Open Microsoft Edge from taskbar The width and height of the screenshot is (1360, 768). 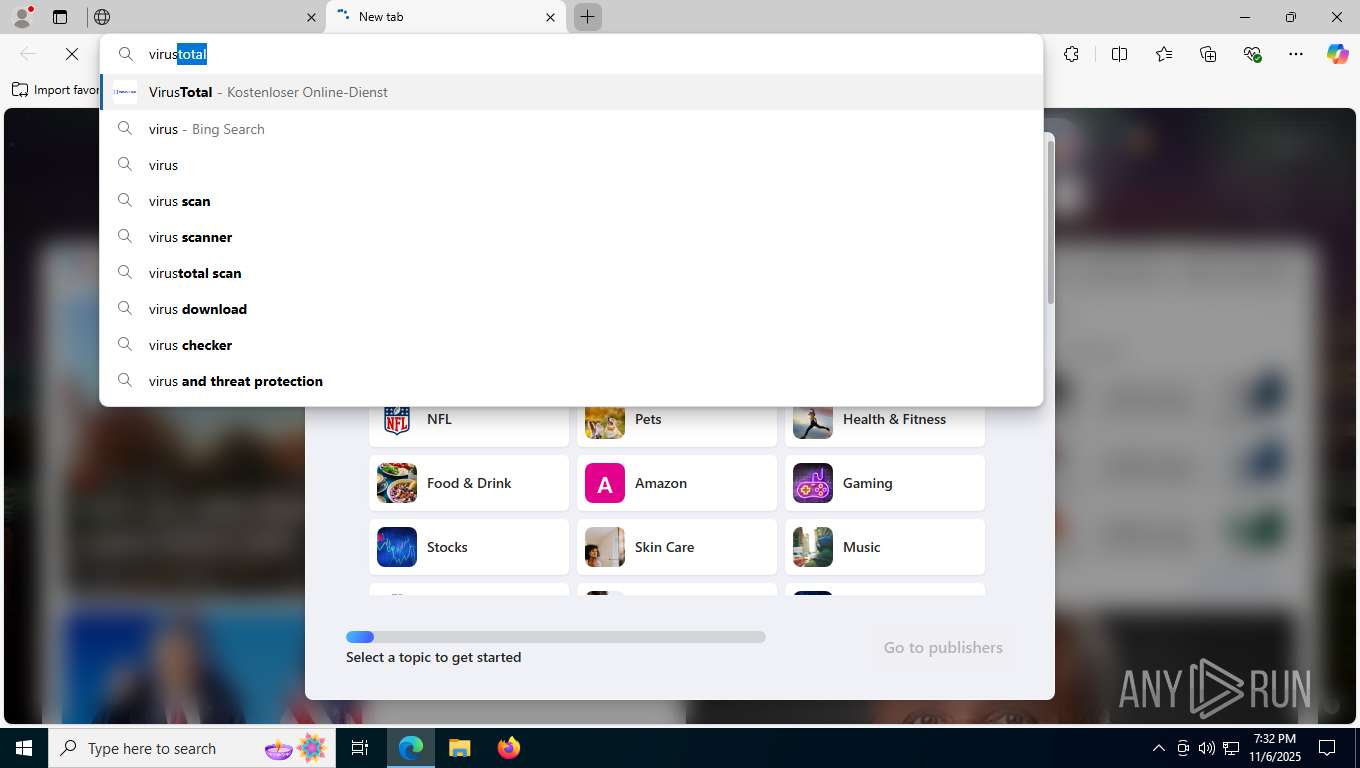(411, 748)
